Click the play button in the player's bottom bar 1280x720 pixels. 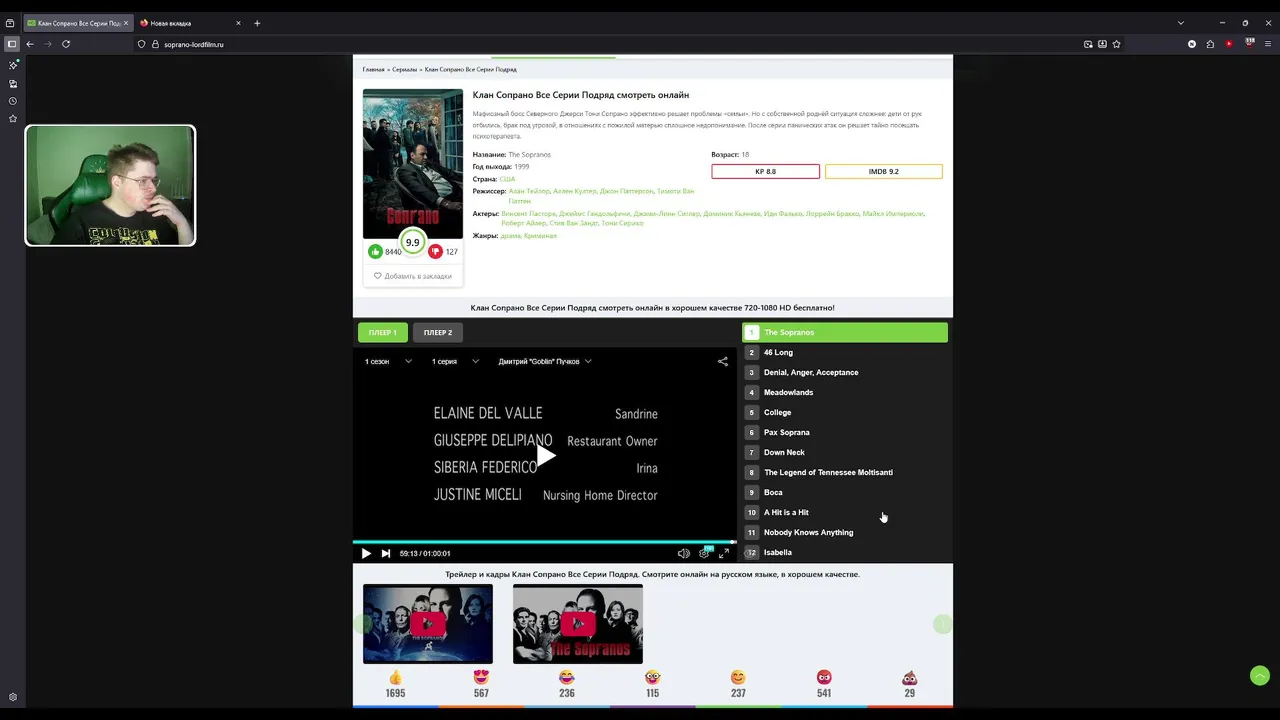(x=366, y=553)
